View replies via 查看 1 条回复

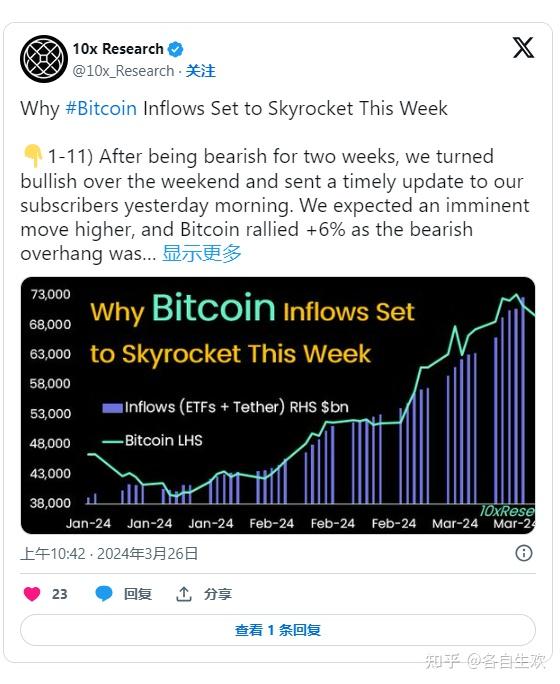click(x=278, y=630)
